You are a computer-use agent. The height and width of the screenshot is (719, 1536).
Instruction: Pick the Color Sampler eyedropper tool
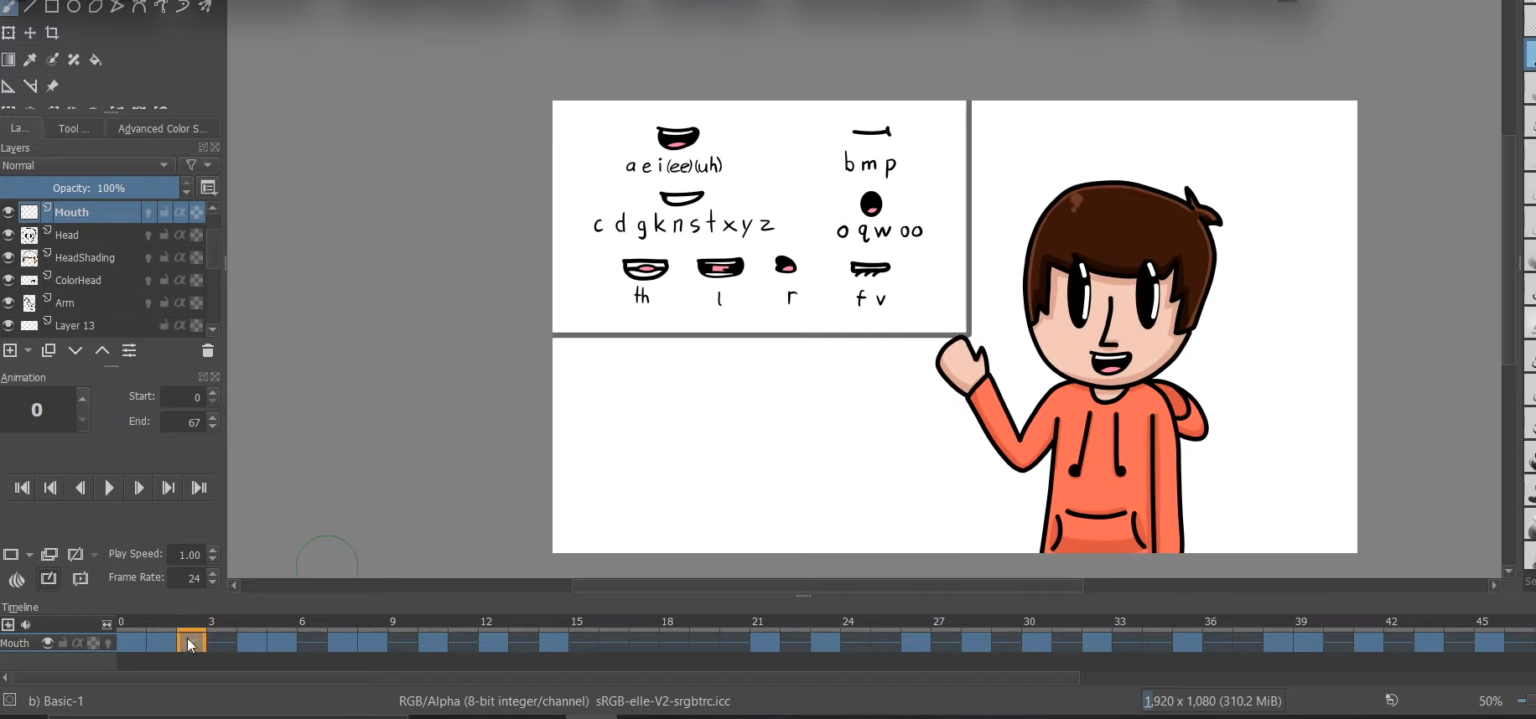point(30,60)
